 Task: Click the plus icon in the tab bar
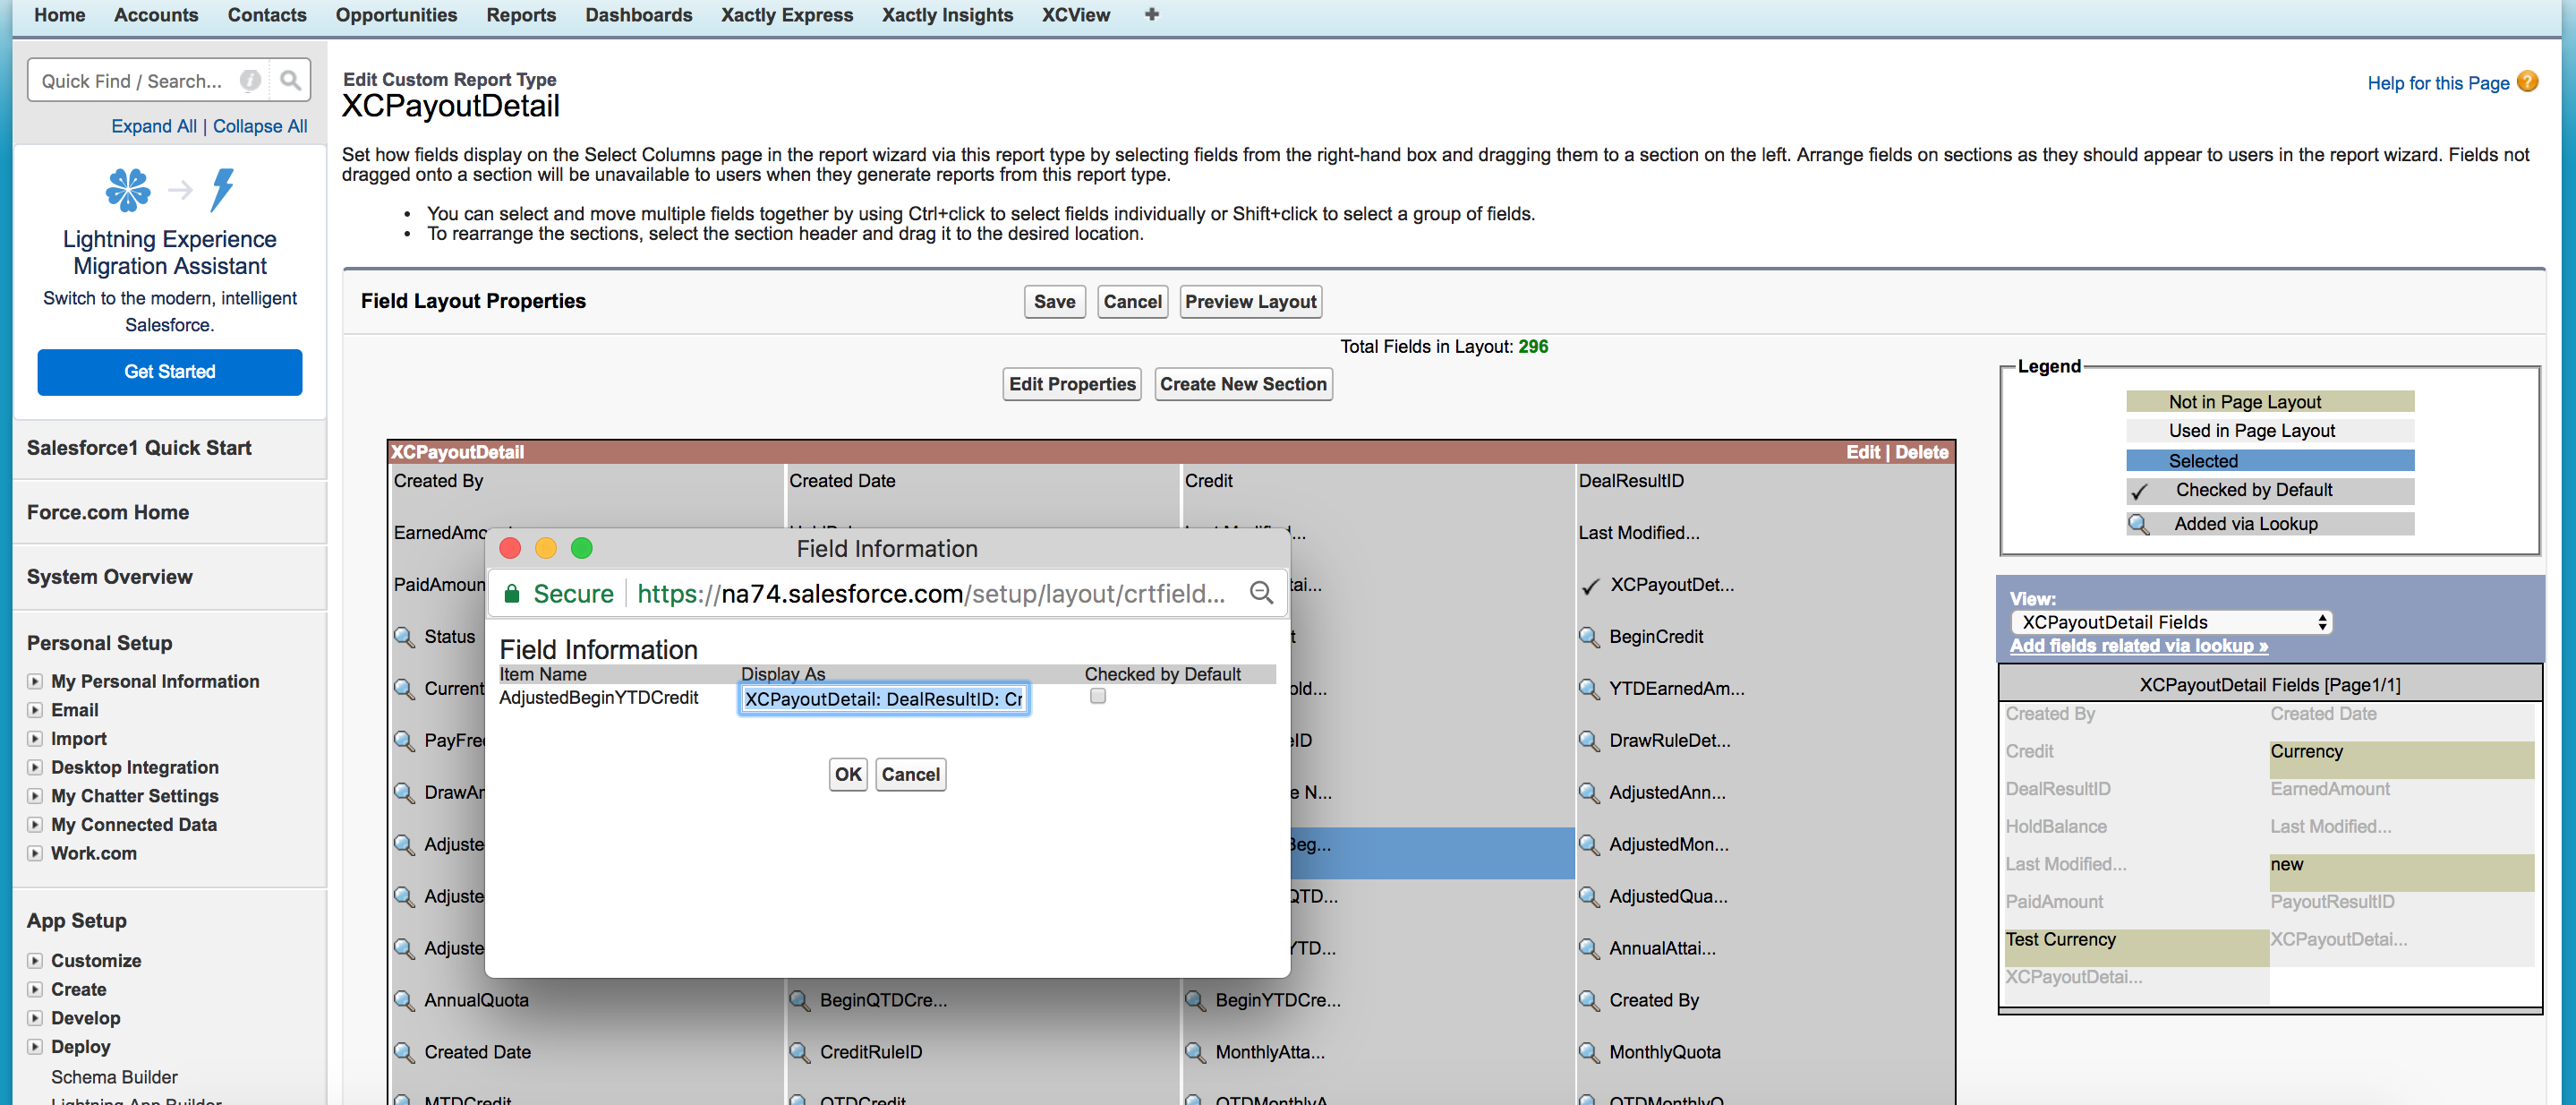pyautogui.click(x=1152, y=14)
